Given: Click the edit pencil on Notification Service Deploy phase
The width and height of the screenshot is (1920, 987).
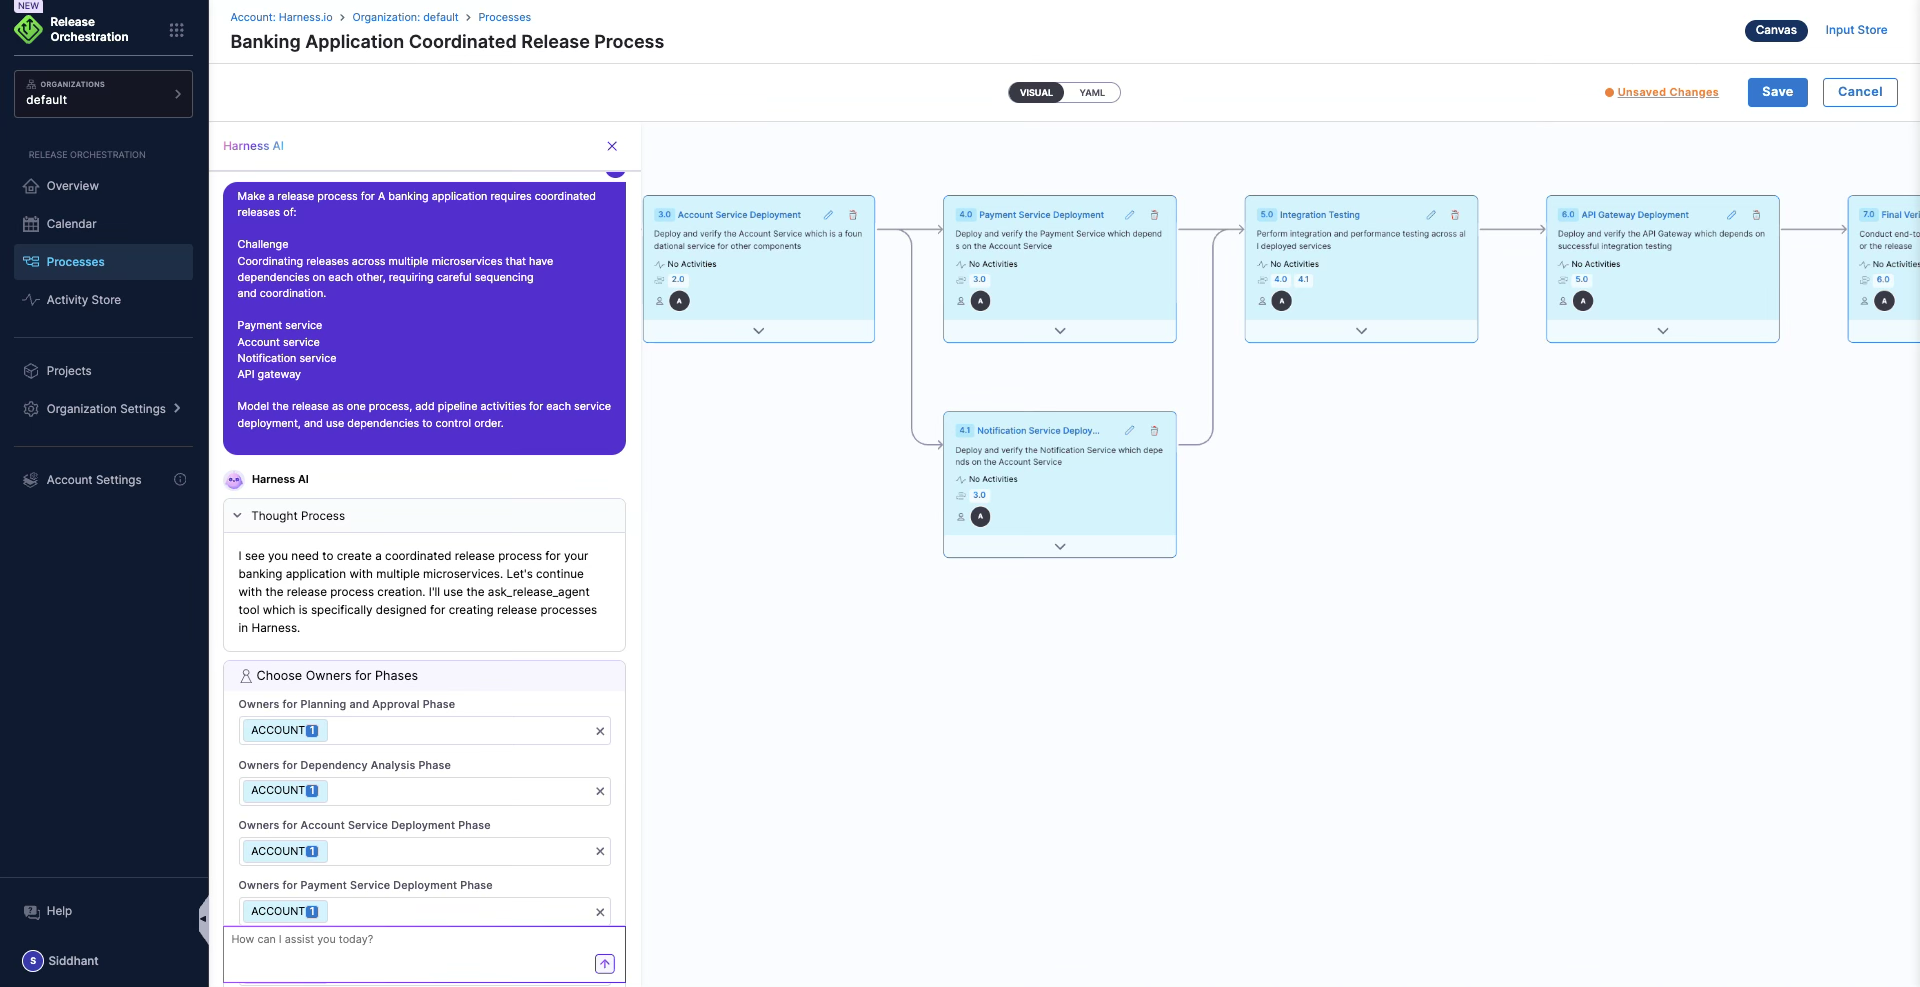Looking at the screenshot, I should [x=1130, y=430].
